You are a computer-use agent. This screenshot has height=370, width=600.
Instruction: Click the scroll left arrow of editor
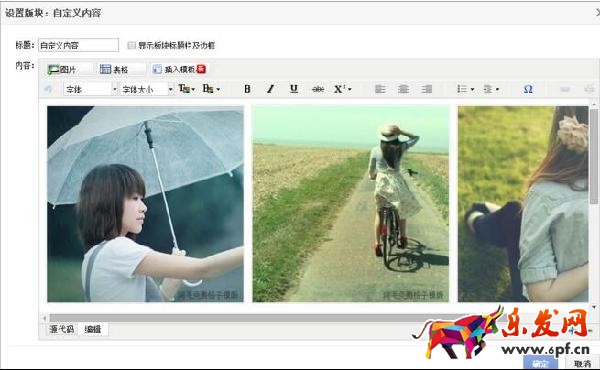45,318
